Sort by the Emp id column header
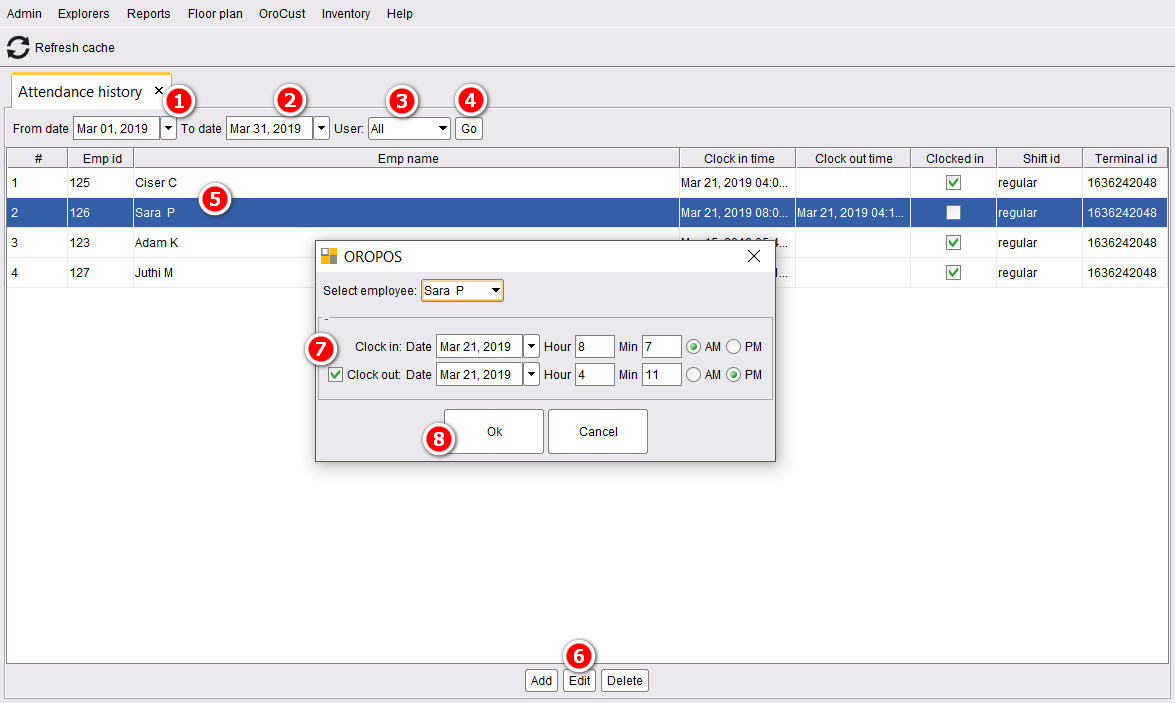The image size is (1175, 703). tap(101, 158)
